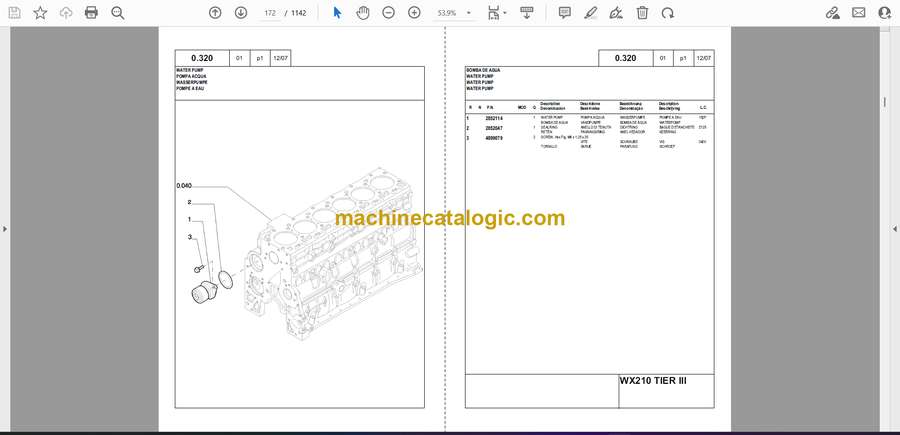Select the highlighter pen tool
This screenshot has width=900, height=435.
590,13
